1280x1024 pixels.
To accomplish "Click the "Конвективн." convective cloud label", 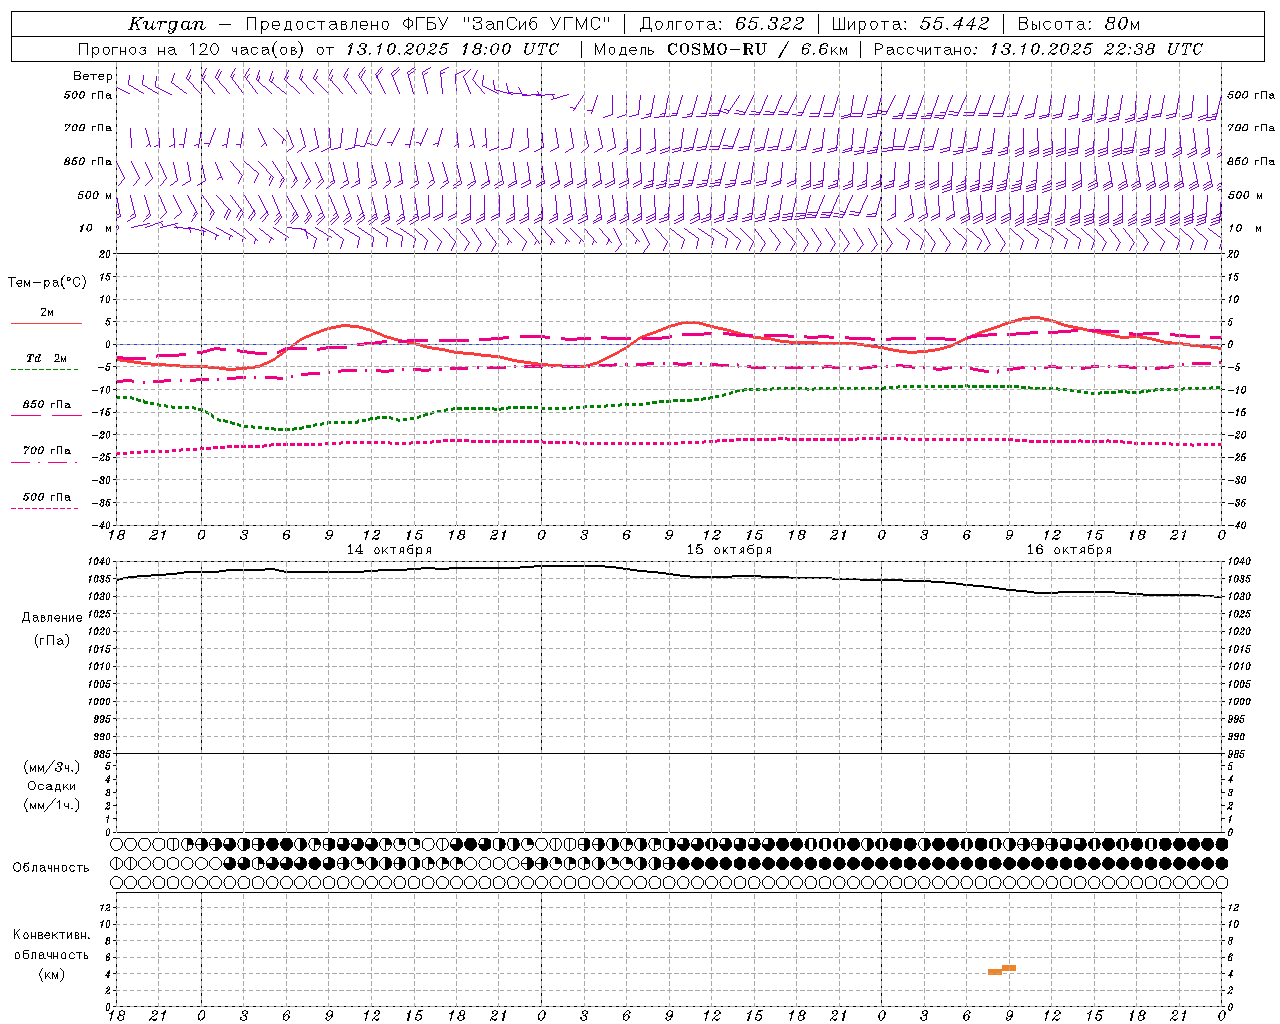I will point(51,935).
